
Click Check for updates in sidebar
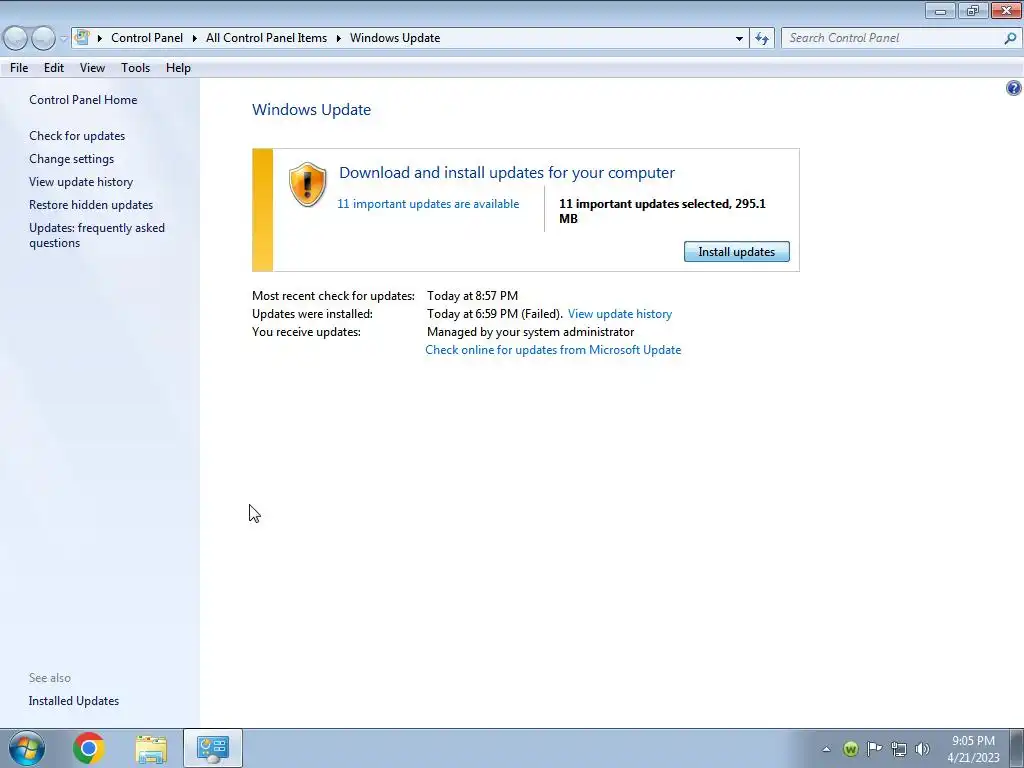[77, 136]
